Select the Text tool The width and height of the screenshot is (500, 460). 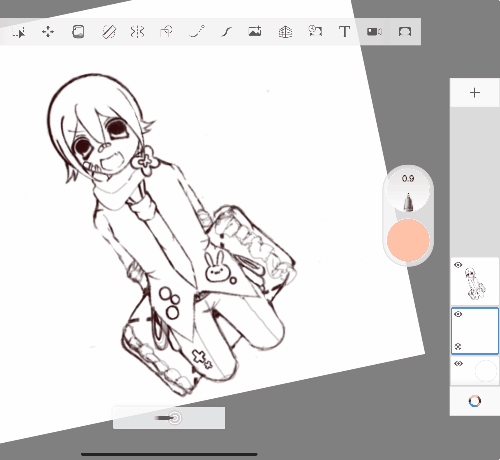(344, 32)
